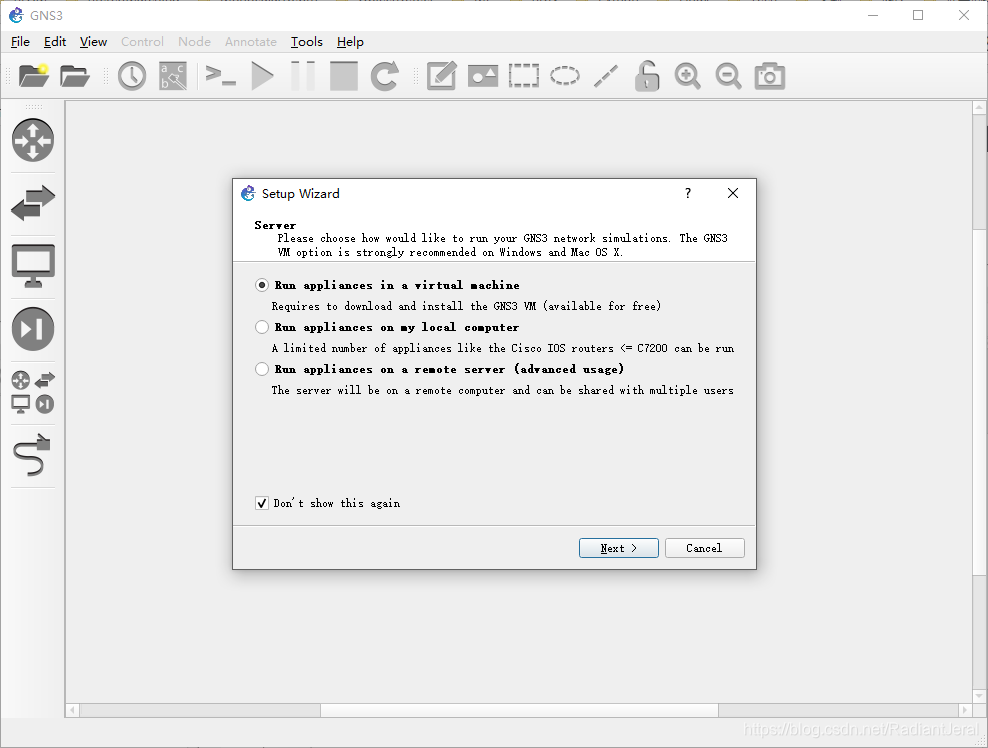The height and width of the screenshot is (748, 988).
Task: Browse all devices sidebar icon
Action: pos(33,392)
